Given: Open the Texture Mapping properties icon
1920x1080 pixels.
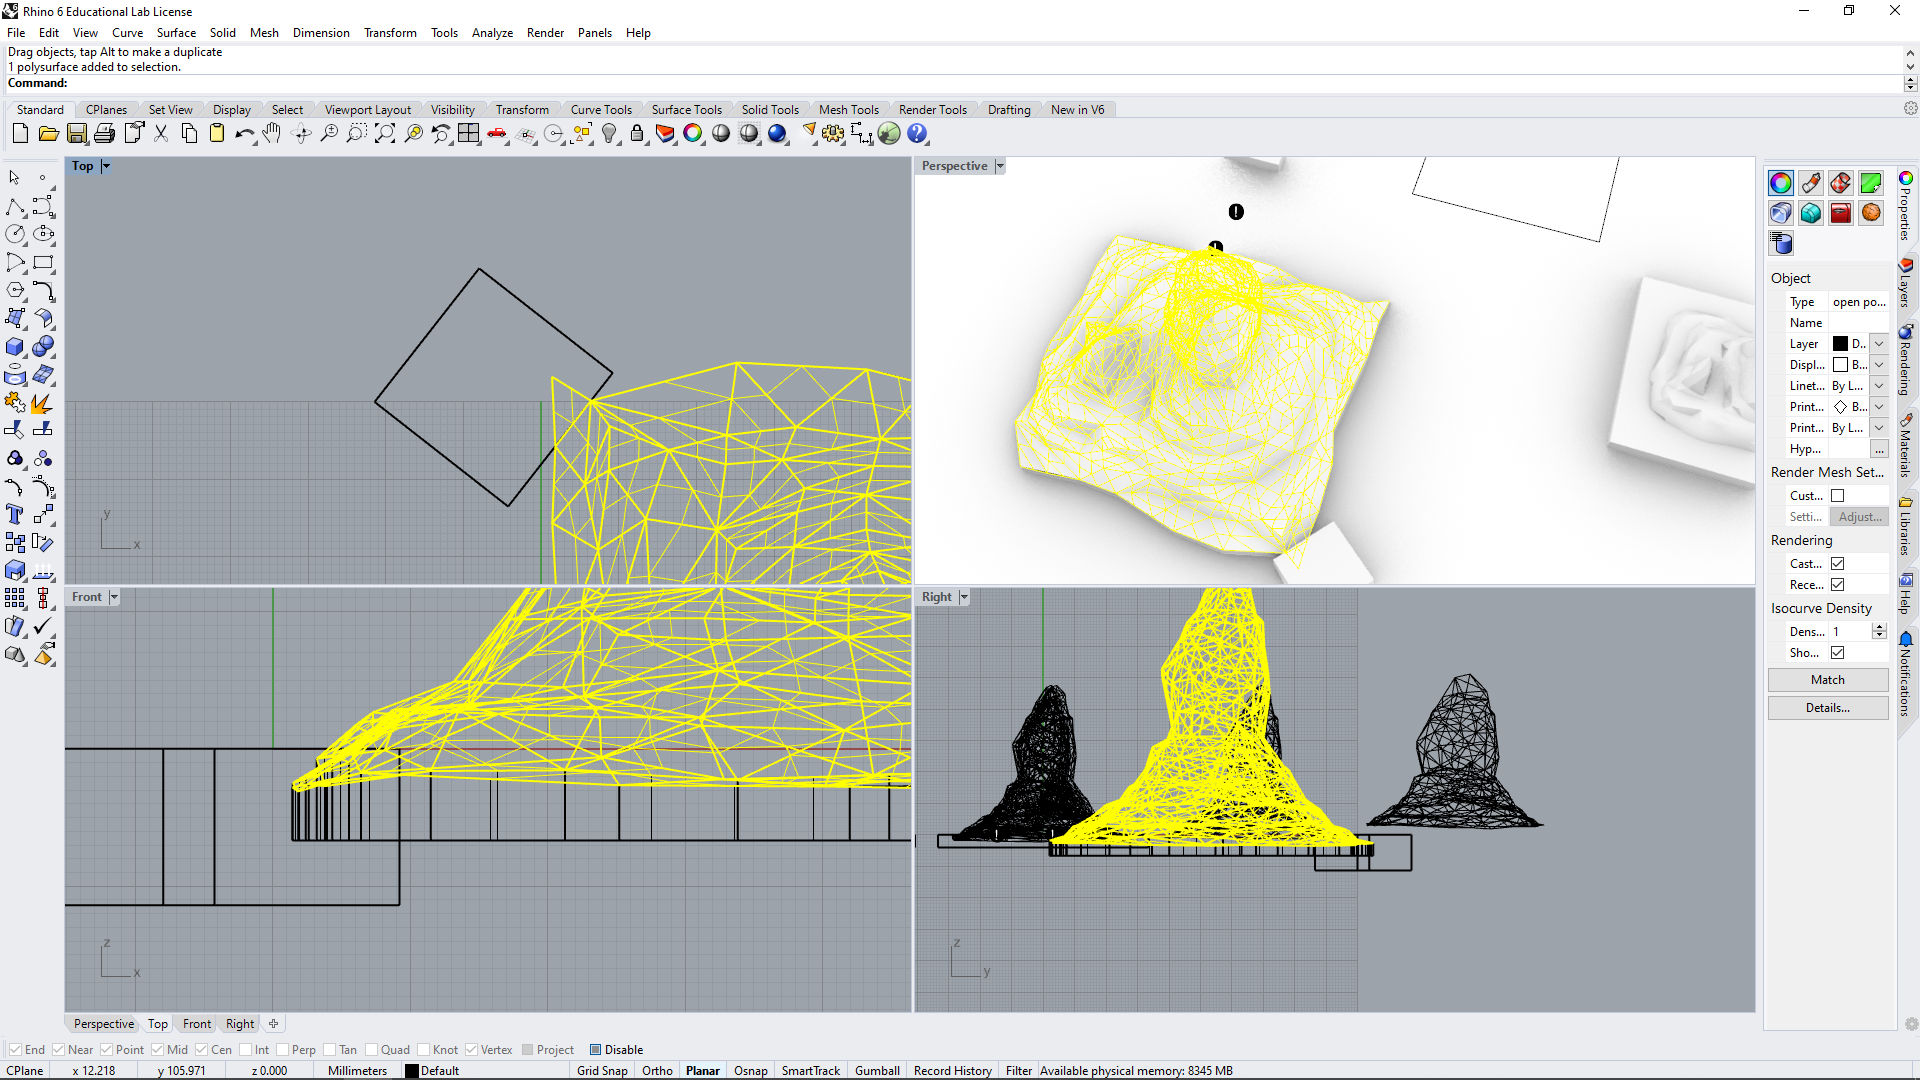Looking at the screenshot, I should click(1841, 182).
